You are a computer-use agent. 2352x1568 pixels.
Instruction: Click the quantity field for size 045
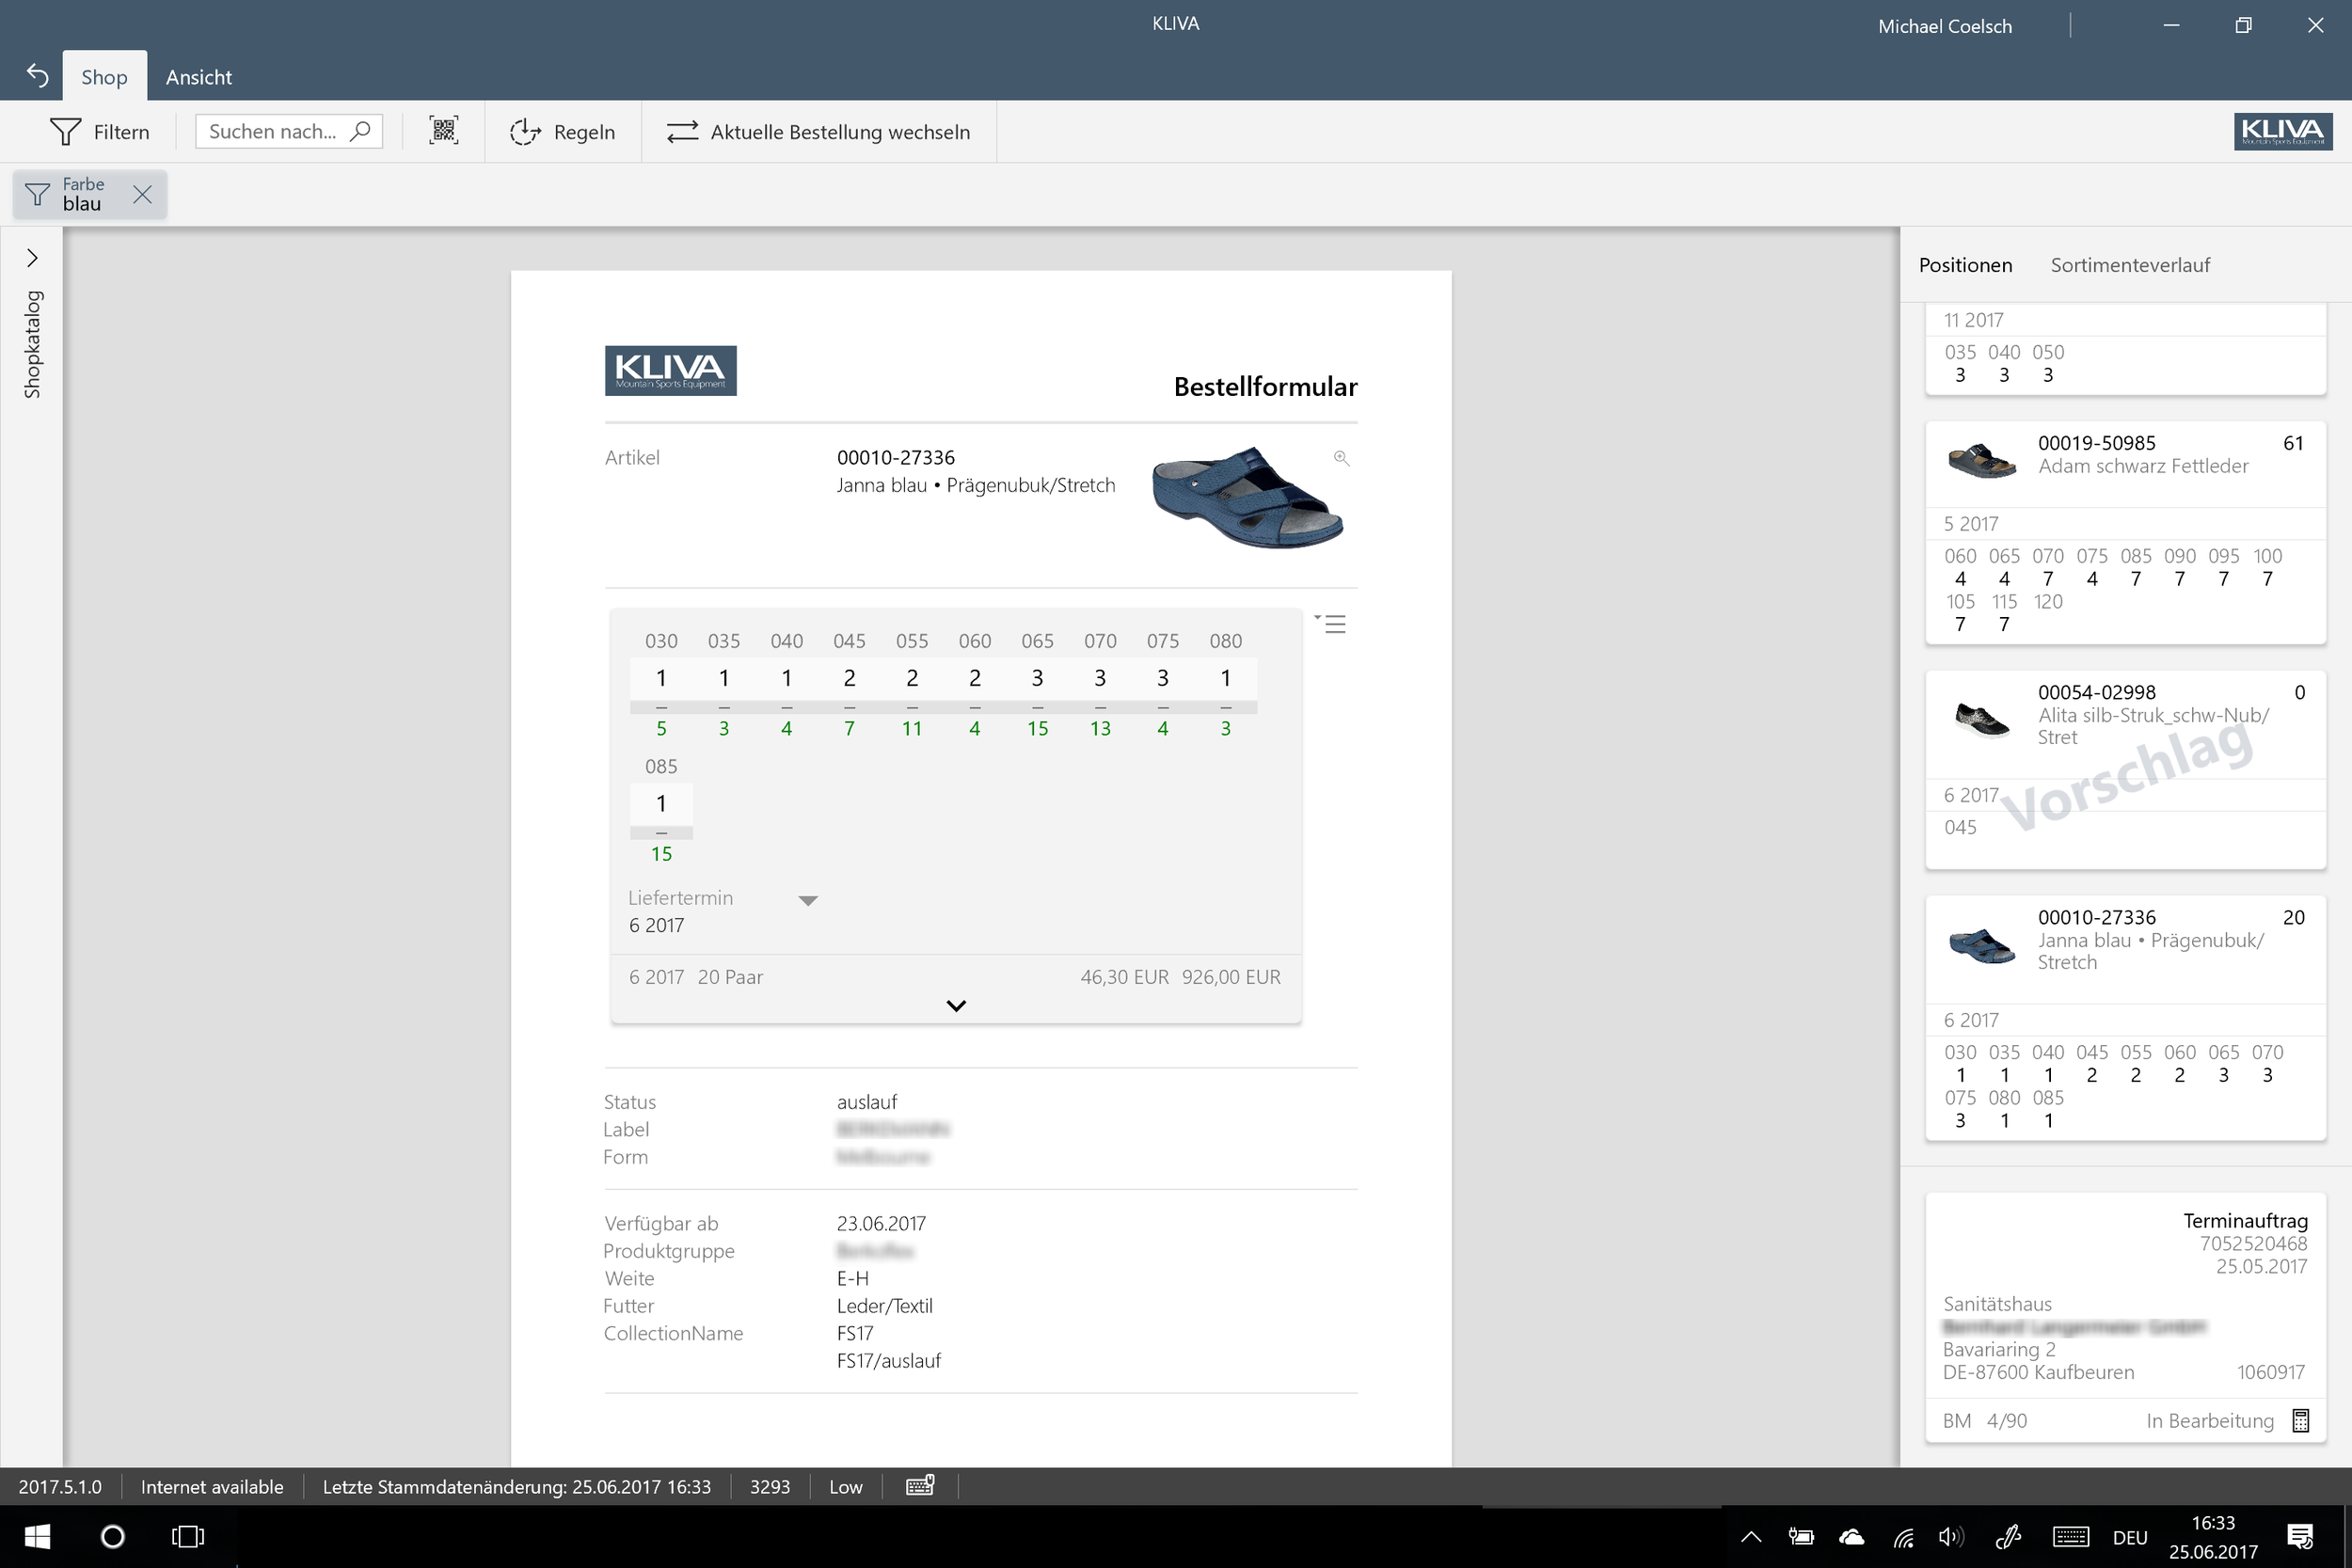(x=849, y=678)
